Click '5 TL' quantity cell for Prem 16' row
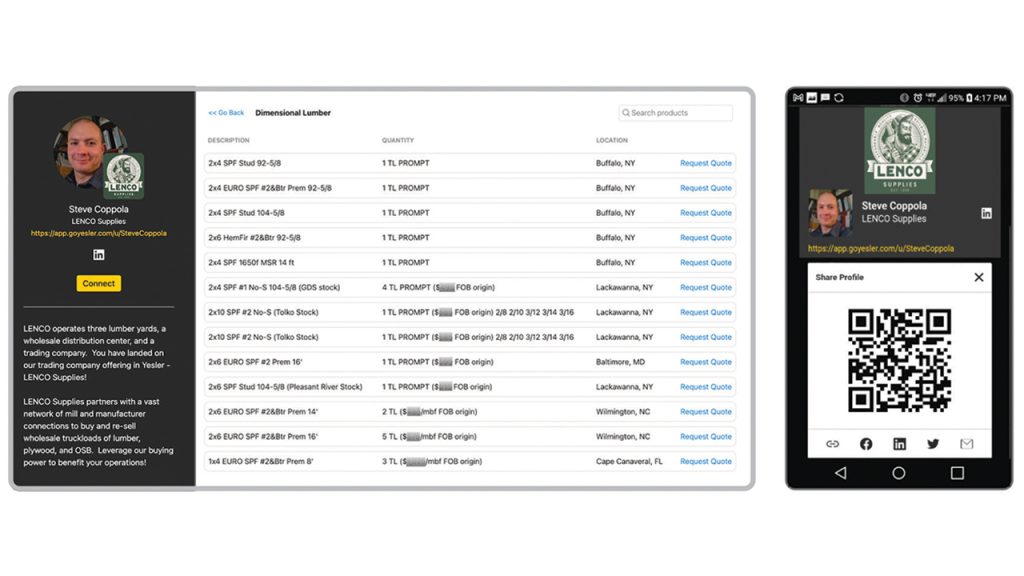Viewport: 1024px width, 576px height. click(429, 436)
